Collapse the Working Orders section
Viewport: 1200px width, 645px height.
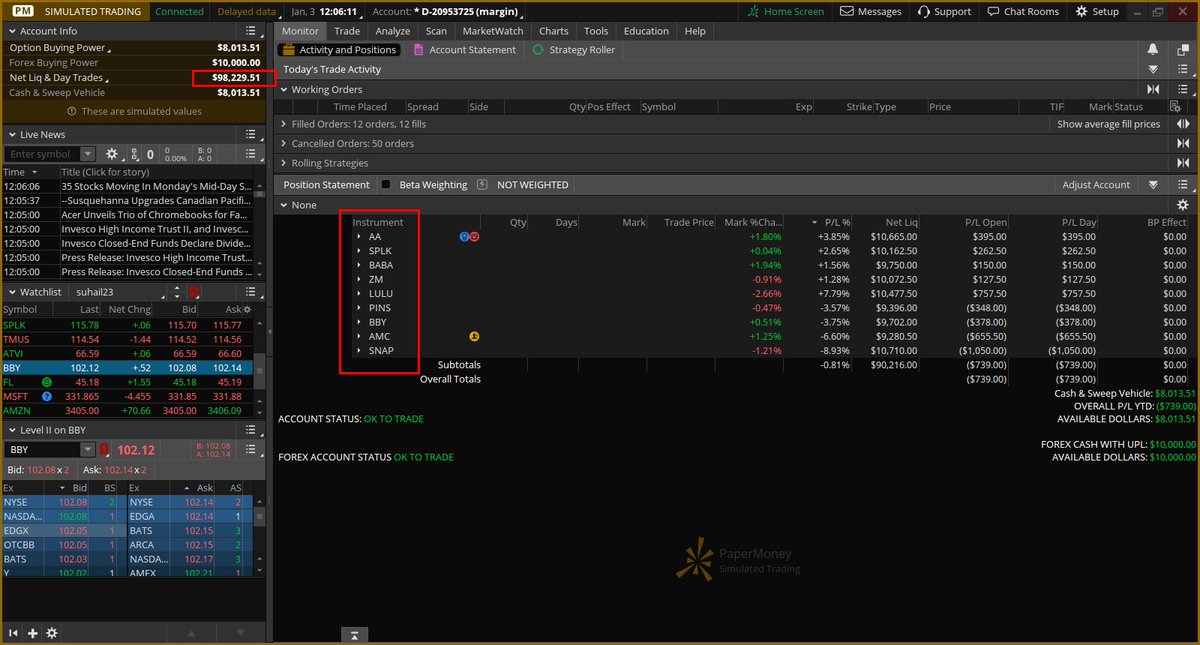point(284,89)
